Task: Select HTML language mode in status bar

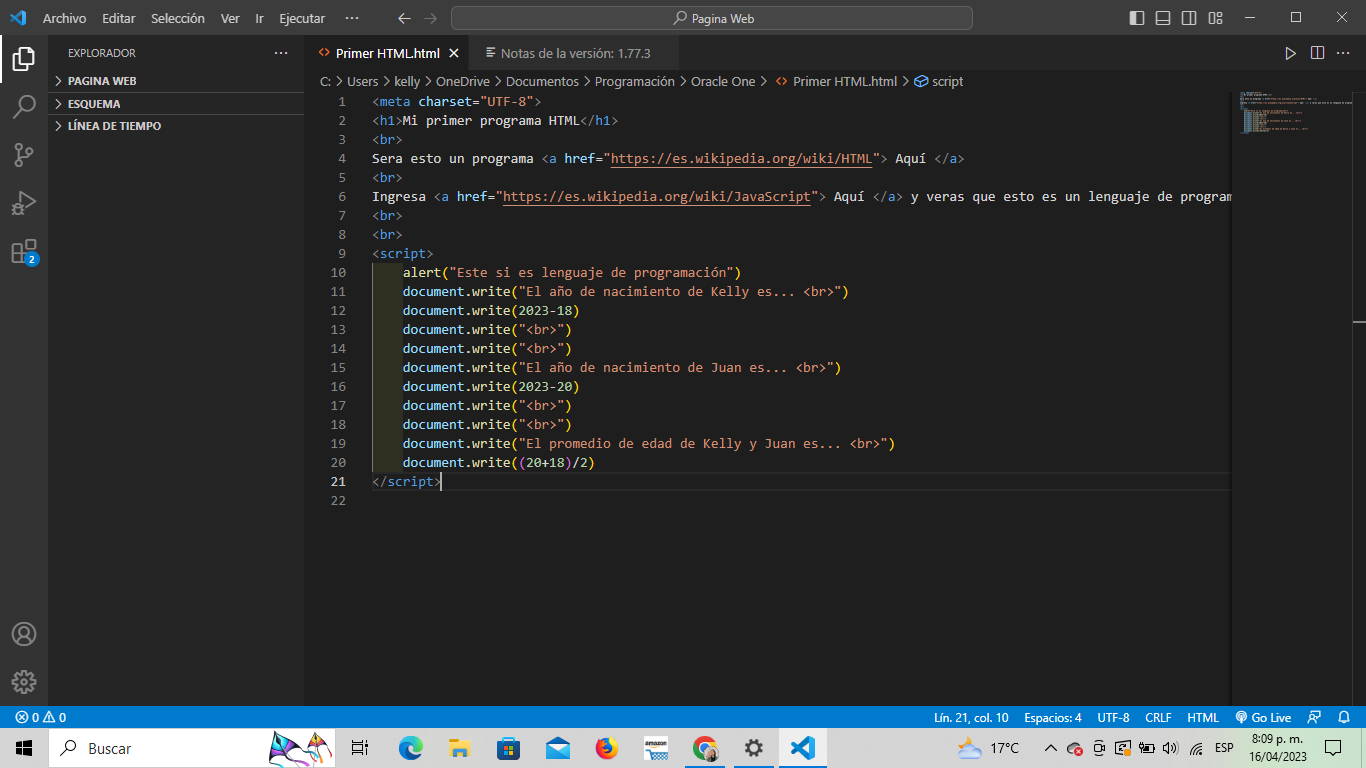Action: [x=1203, y=717]
